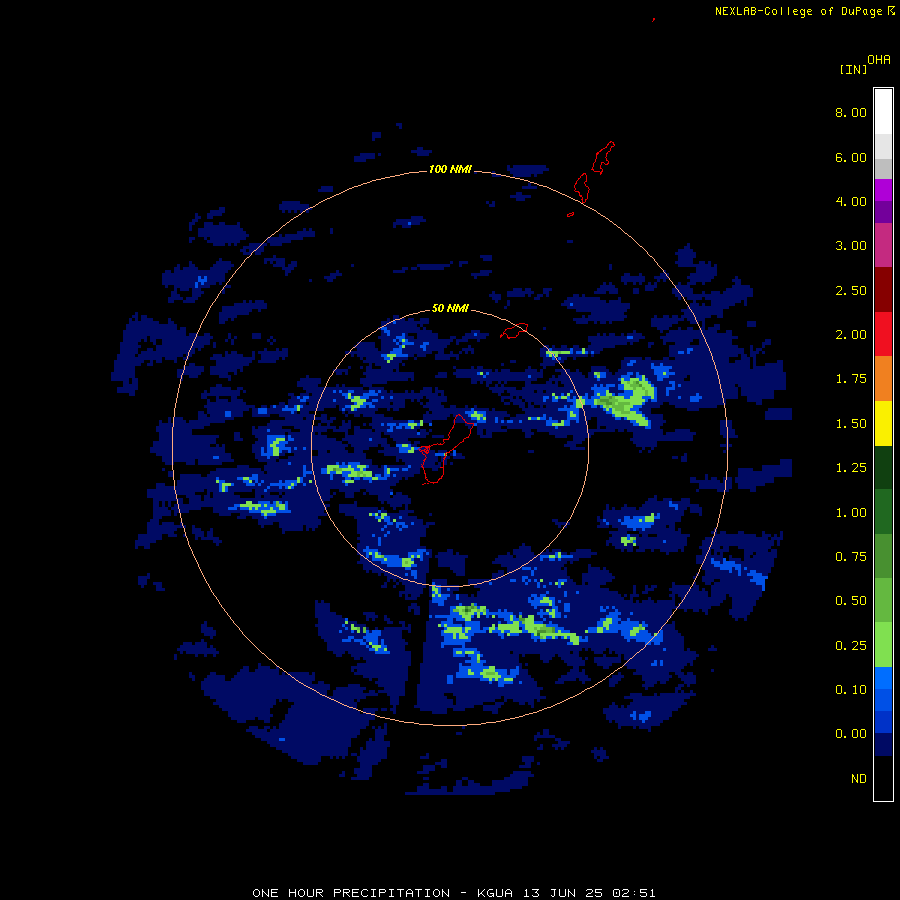The width and height of the screenshot is (900, 900).
Task: Pick the darkest green swatch beside 1.25
Action: point(883,467)
